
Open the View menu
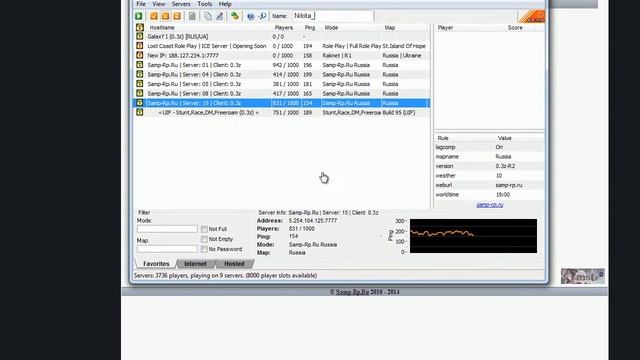point(158,4)
